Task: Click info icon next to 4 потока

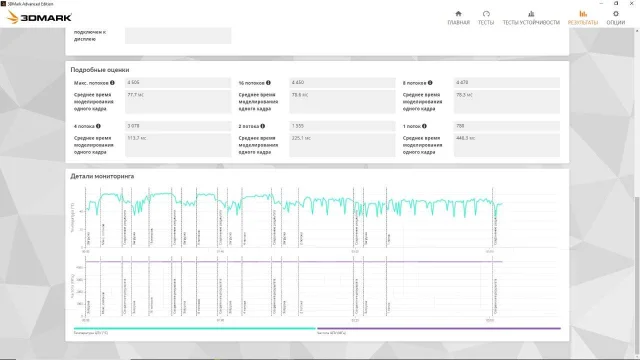Action: (98, 126)
